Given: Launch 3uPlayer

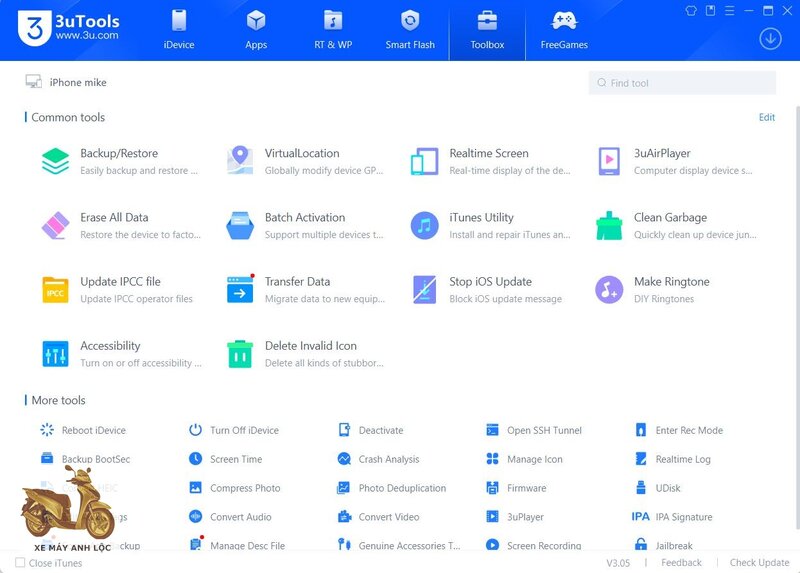Looking at the screenshot, I should [x=514, y=516].
